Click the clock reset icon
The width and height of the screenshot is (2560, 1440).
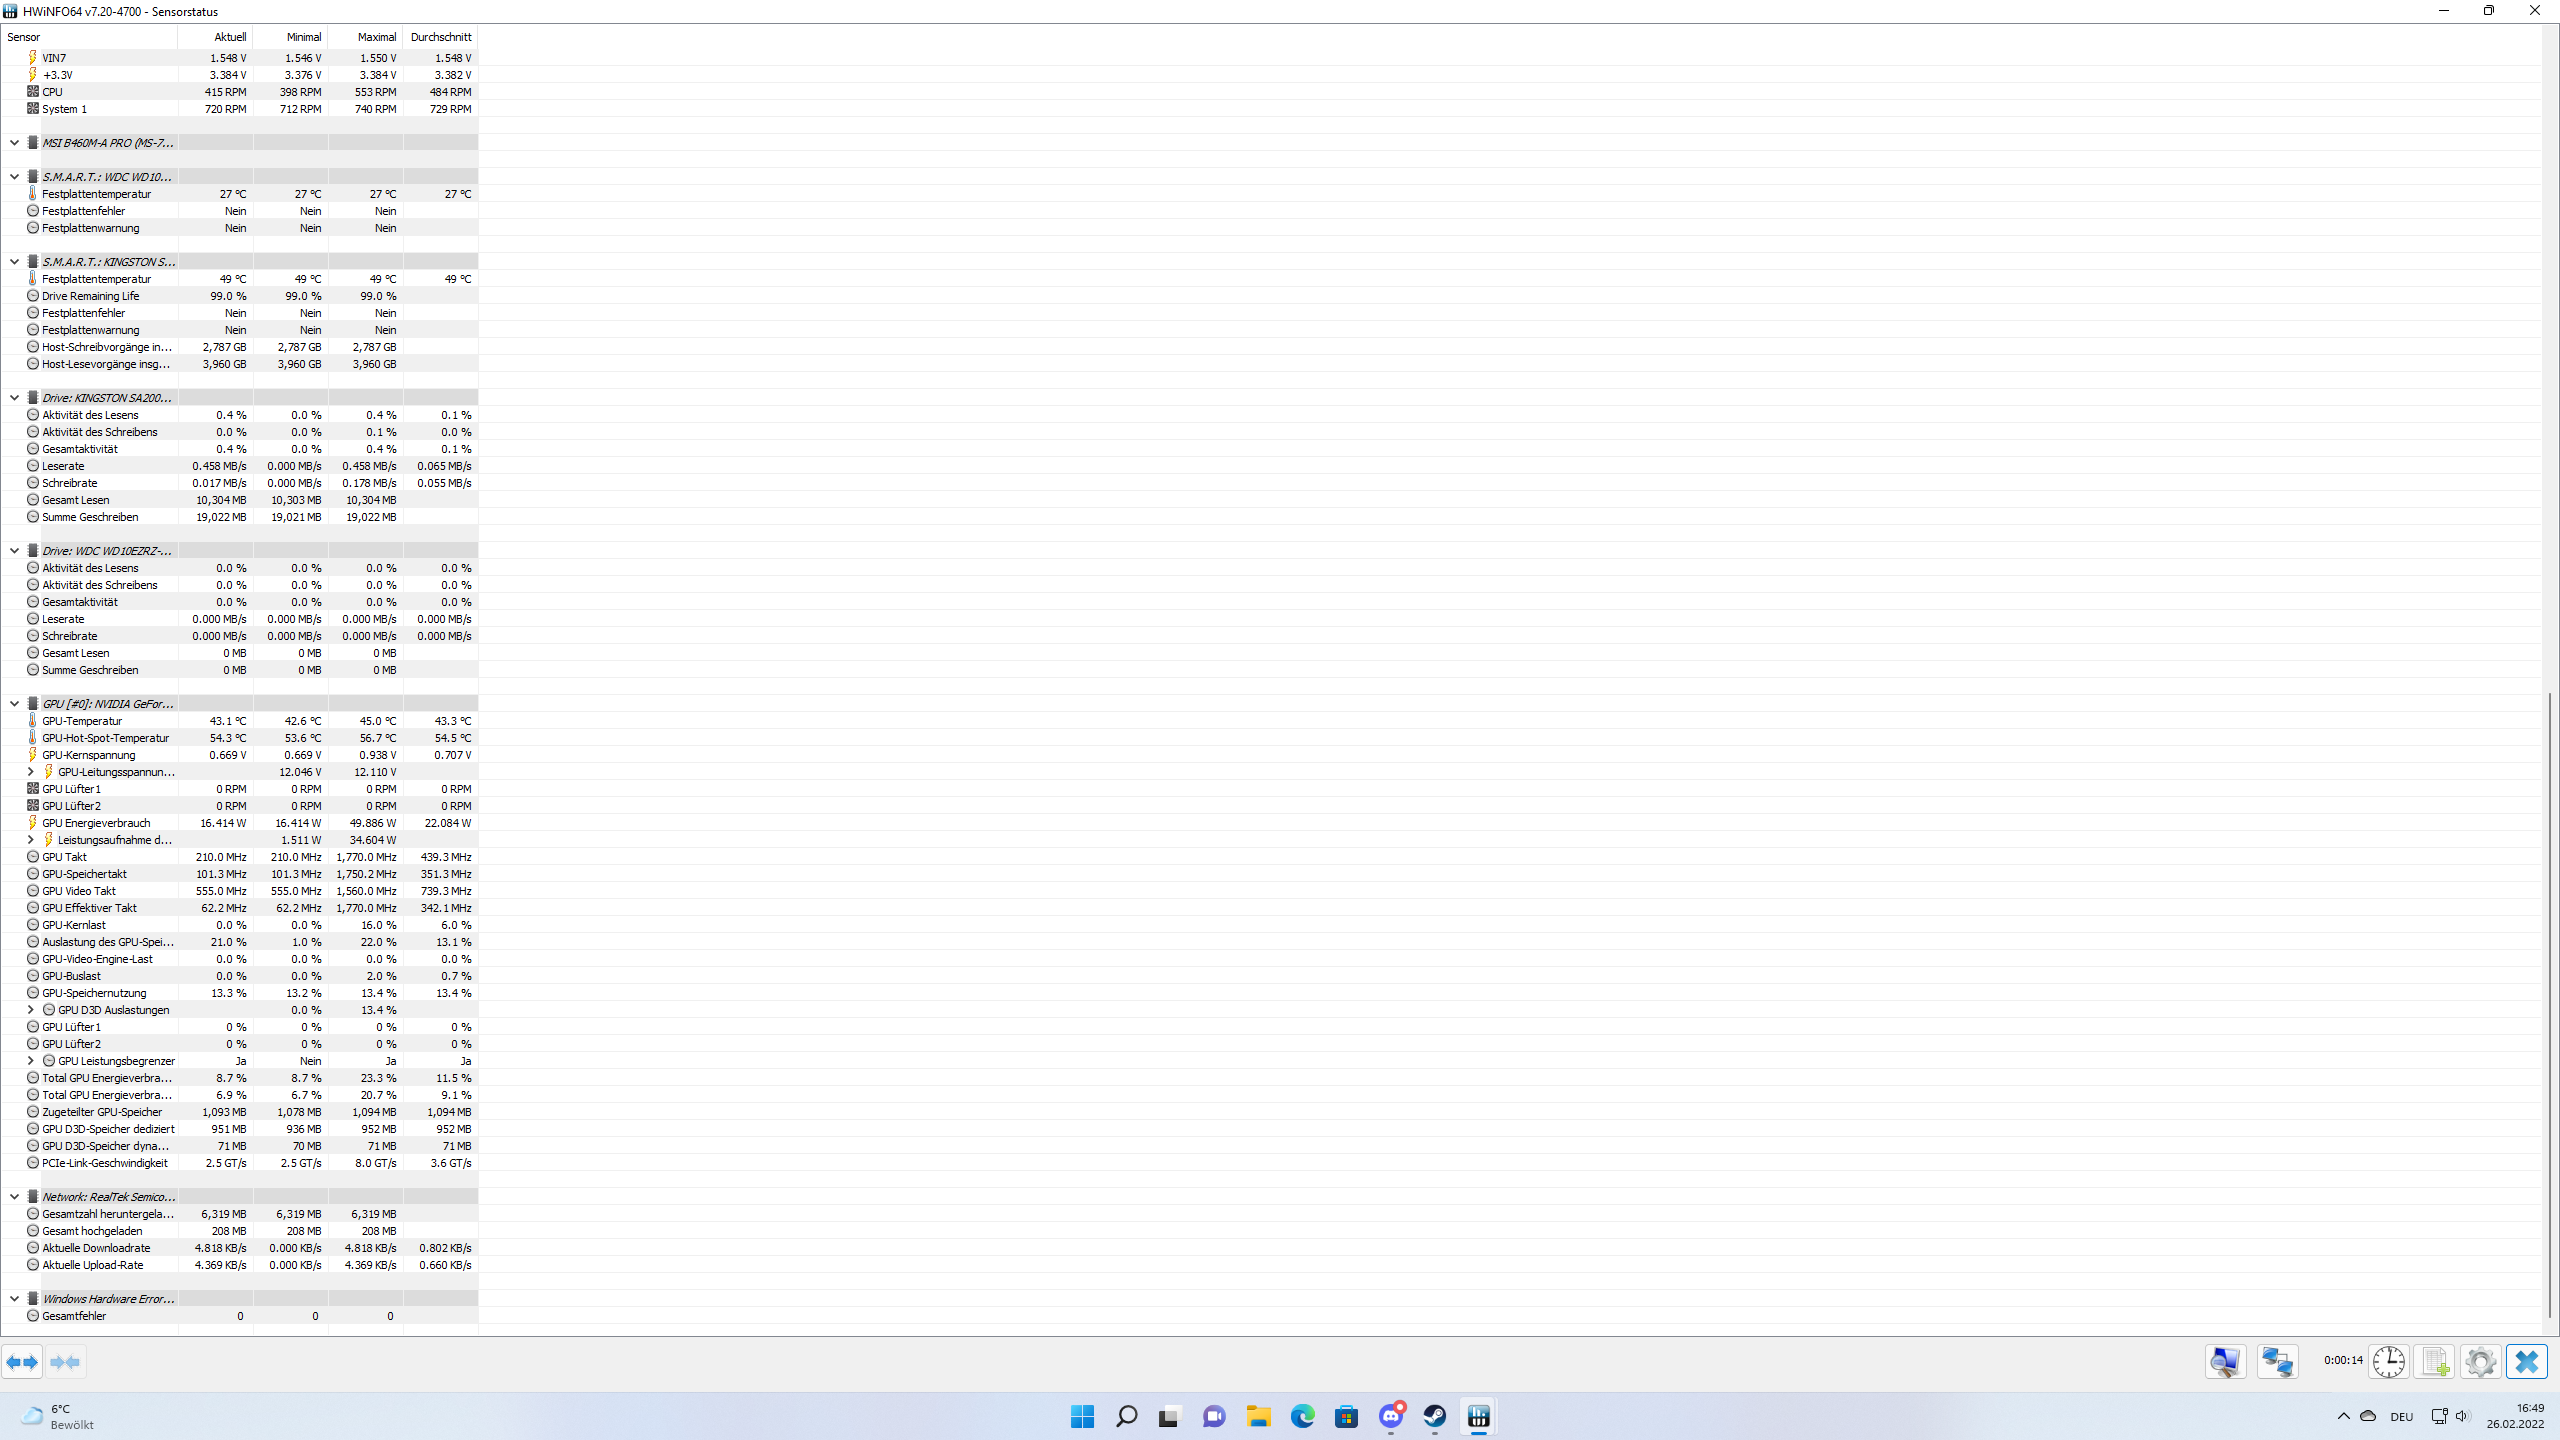point(2388,1361)
